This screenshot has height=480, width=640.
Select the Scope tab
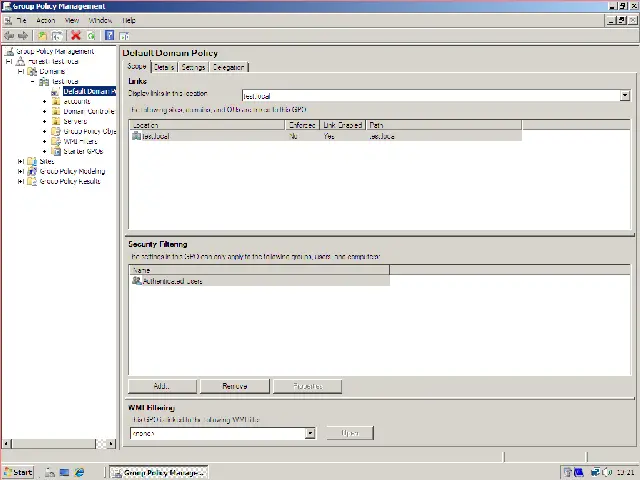137,67
